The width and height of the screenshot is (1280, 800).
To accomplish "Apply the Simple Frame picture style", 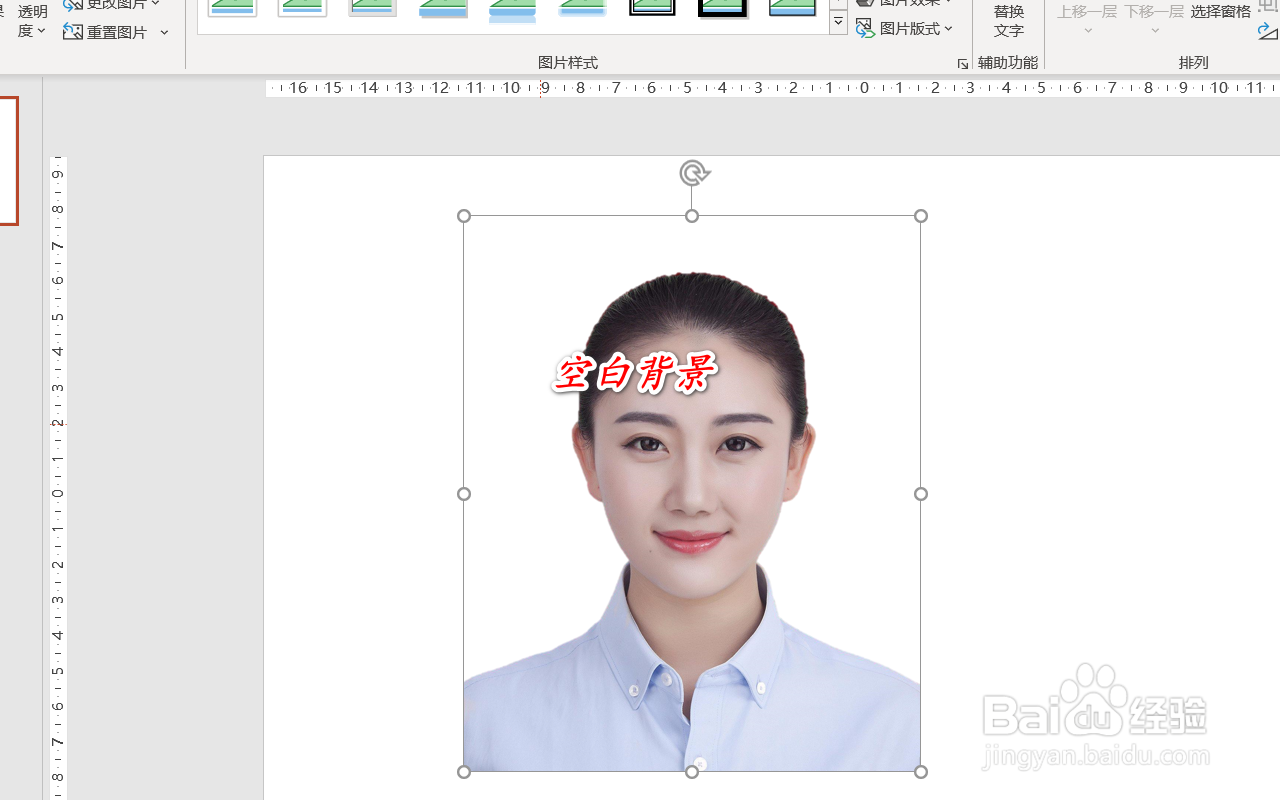I will pos(233,8).
